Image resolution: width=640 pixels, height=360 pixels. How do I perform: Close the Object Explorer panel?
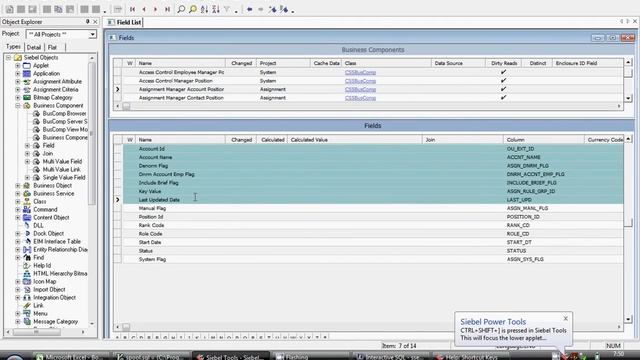coord(95,22)
